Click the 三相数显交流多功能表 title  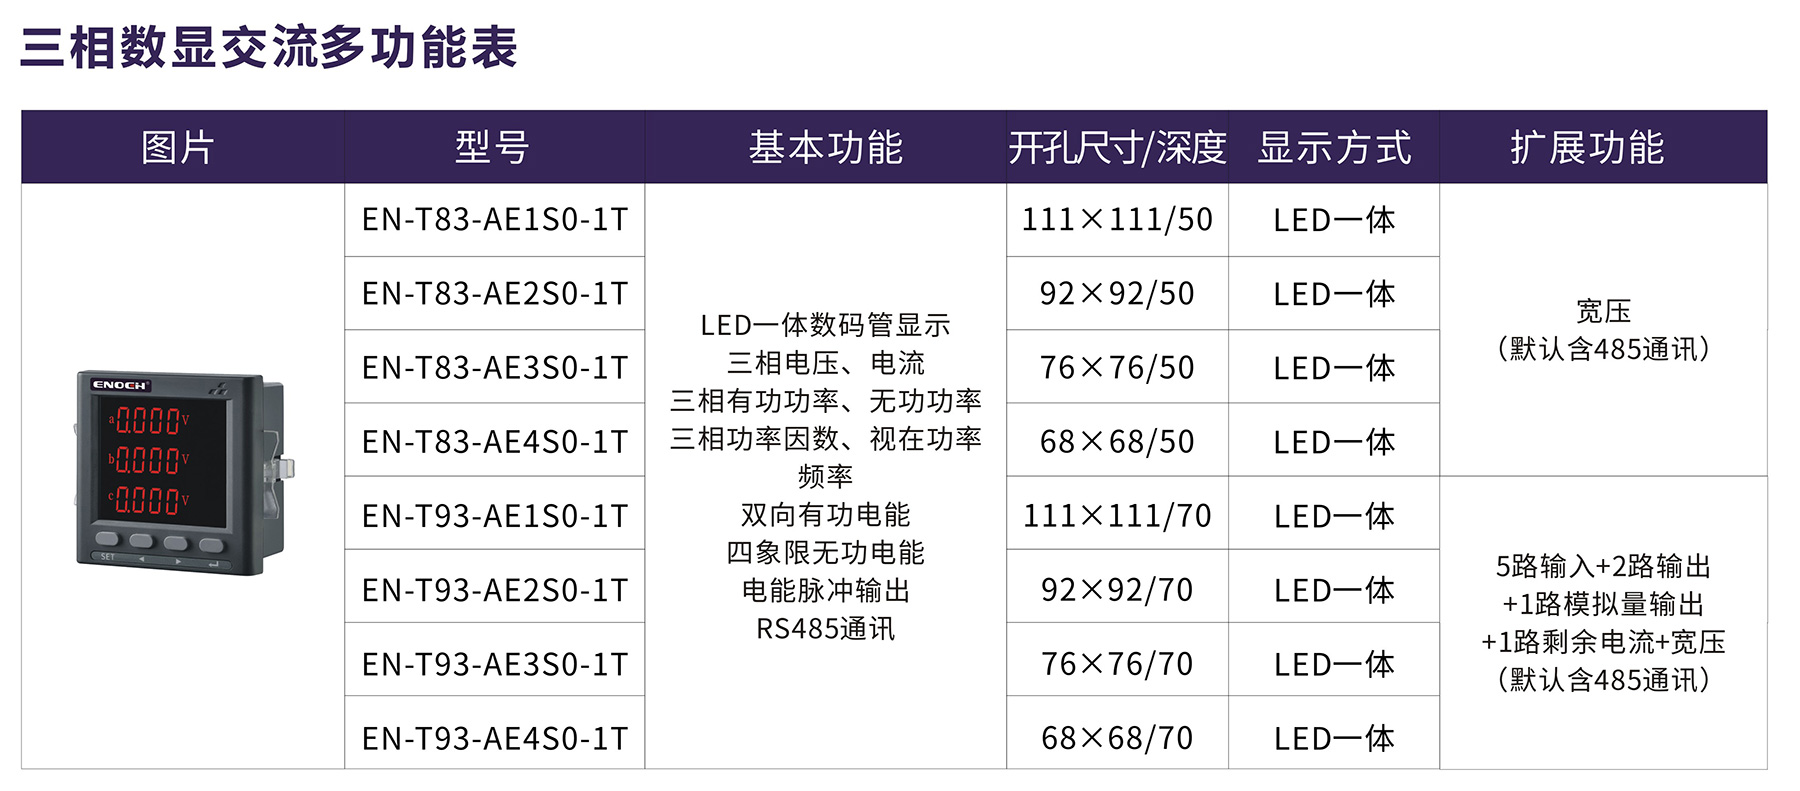269,48
